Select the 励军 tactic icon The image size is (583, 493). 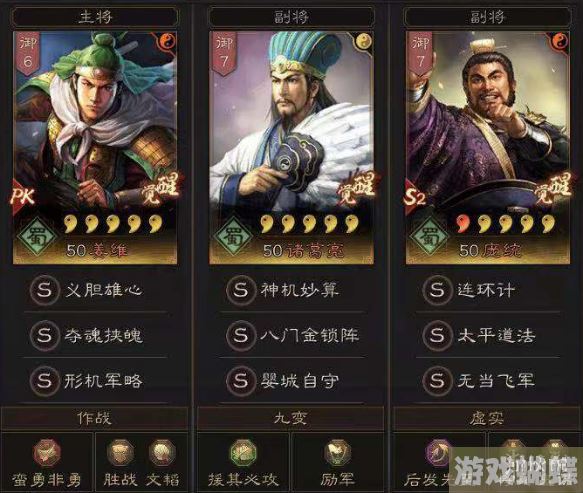pos(337,452)
